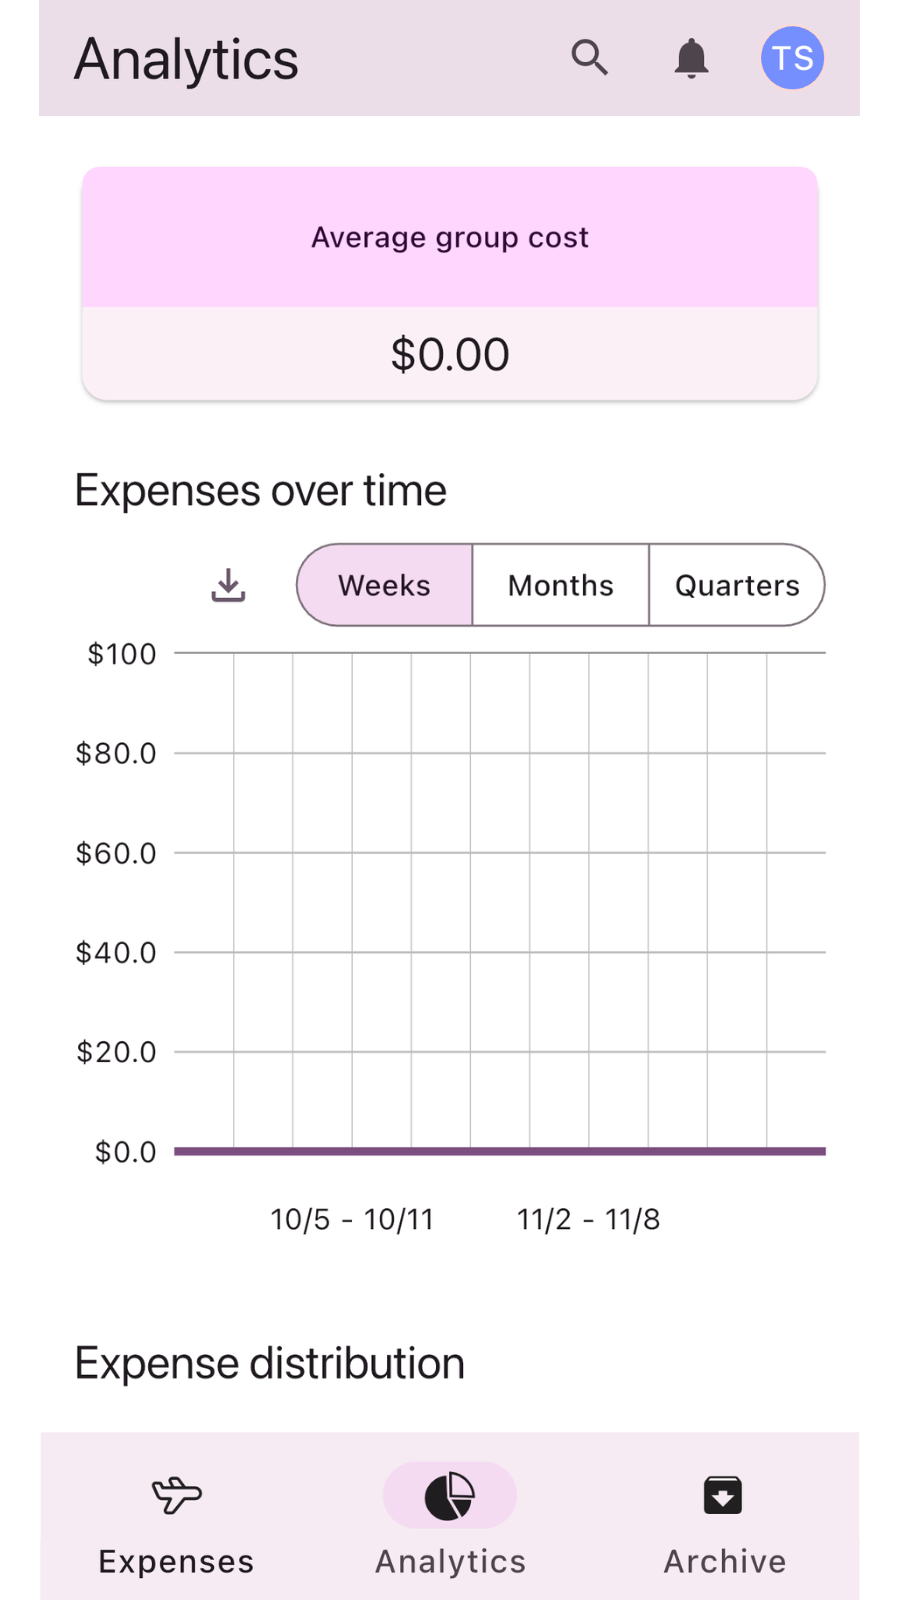This screenshot has width=900, height=1600.
Task: Go to the Expenses tab label
Action: pos(177,1561)
